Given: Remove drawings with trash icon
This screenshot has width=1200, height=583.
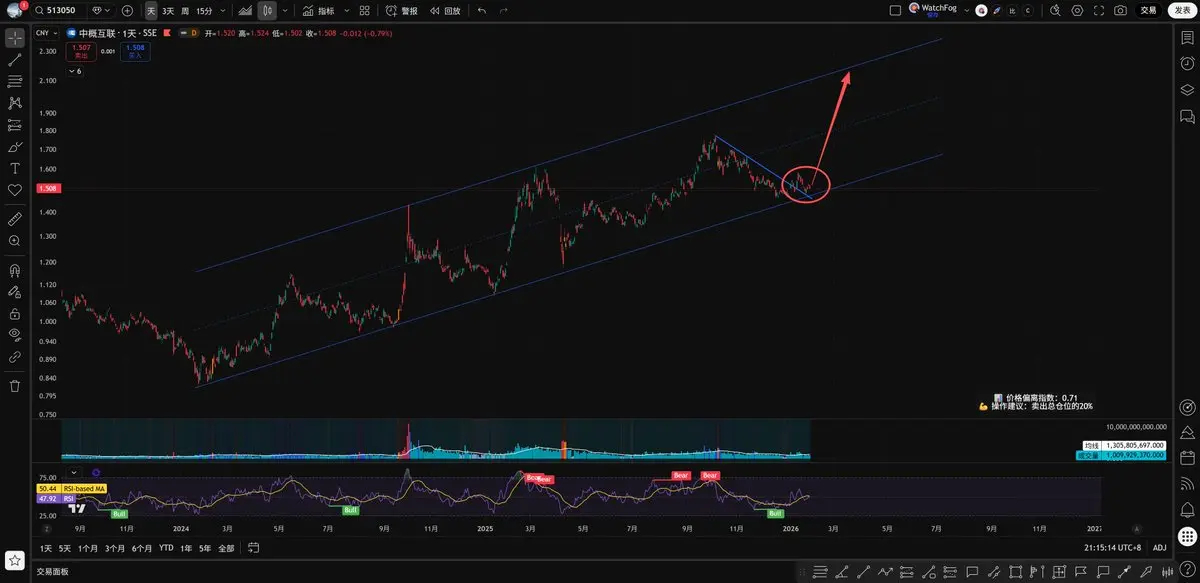Looking at the screenshot, I should coord(15,385).
